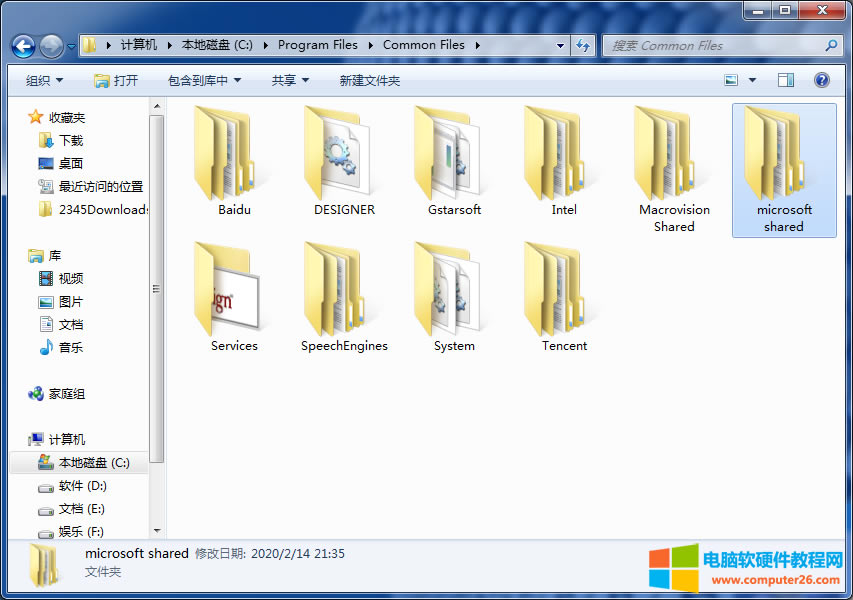Open the DESIGNER folder
Image resolution: width=853 pixels, height=600 pixels.
(x=344, y=162)
